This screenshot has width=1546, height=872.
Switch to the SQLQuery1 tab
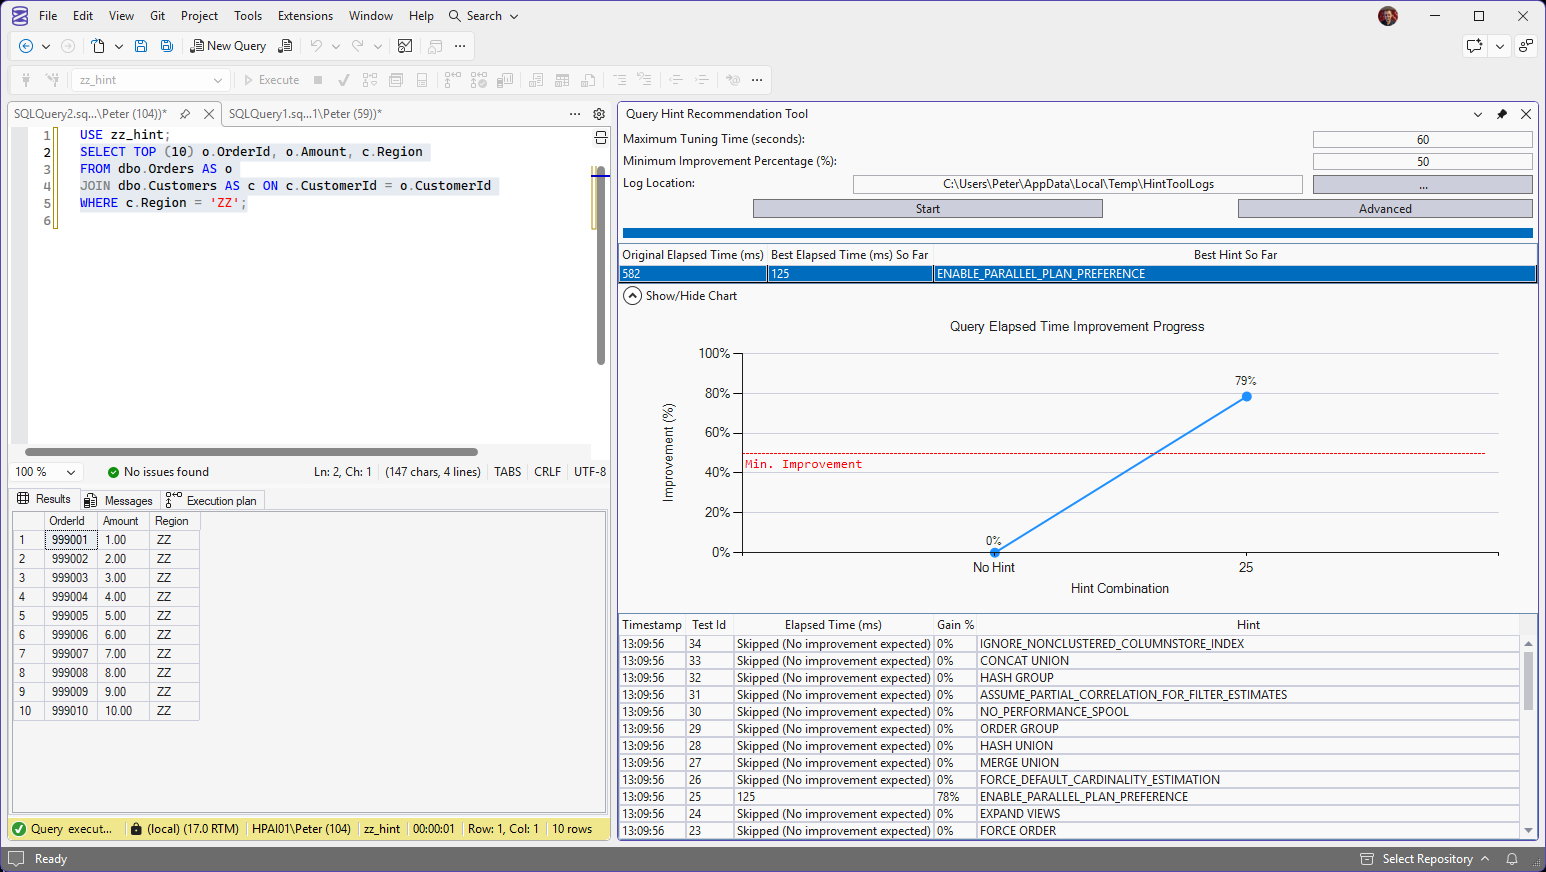[305, 114]
